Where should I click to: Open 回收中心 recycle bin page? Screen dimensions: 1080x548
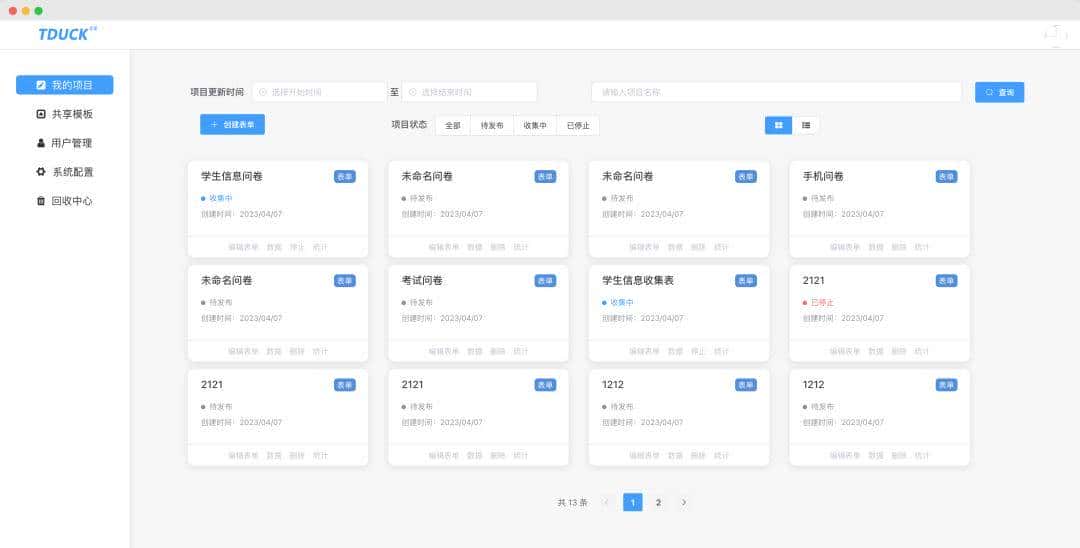pyautogui.click(x=65, y=201)
